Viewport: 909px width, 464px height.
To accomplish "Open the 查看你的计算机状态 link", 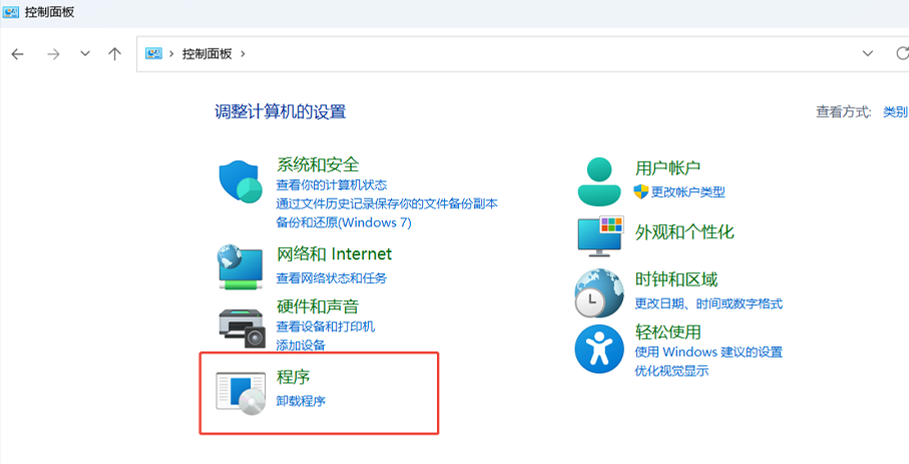I will tap(331, 185).
